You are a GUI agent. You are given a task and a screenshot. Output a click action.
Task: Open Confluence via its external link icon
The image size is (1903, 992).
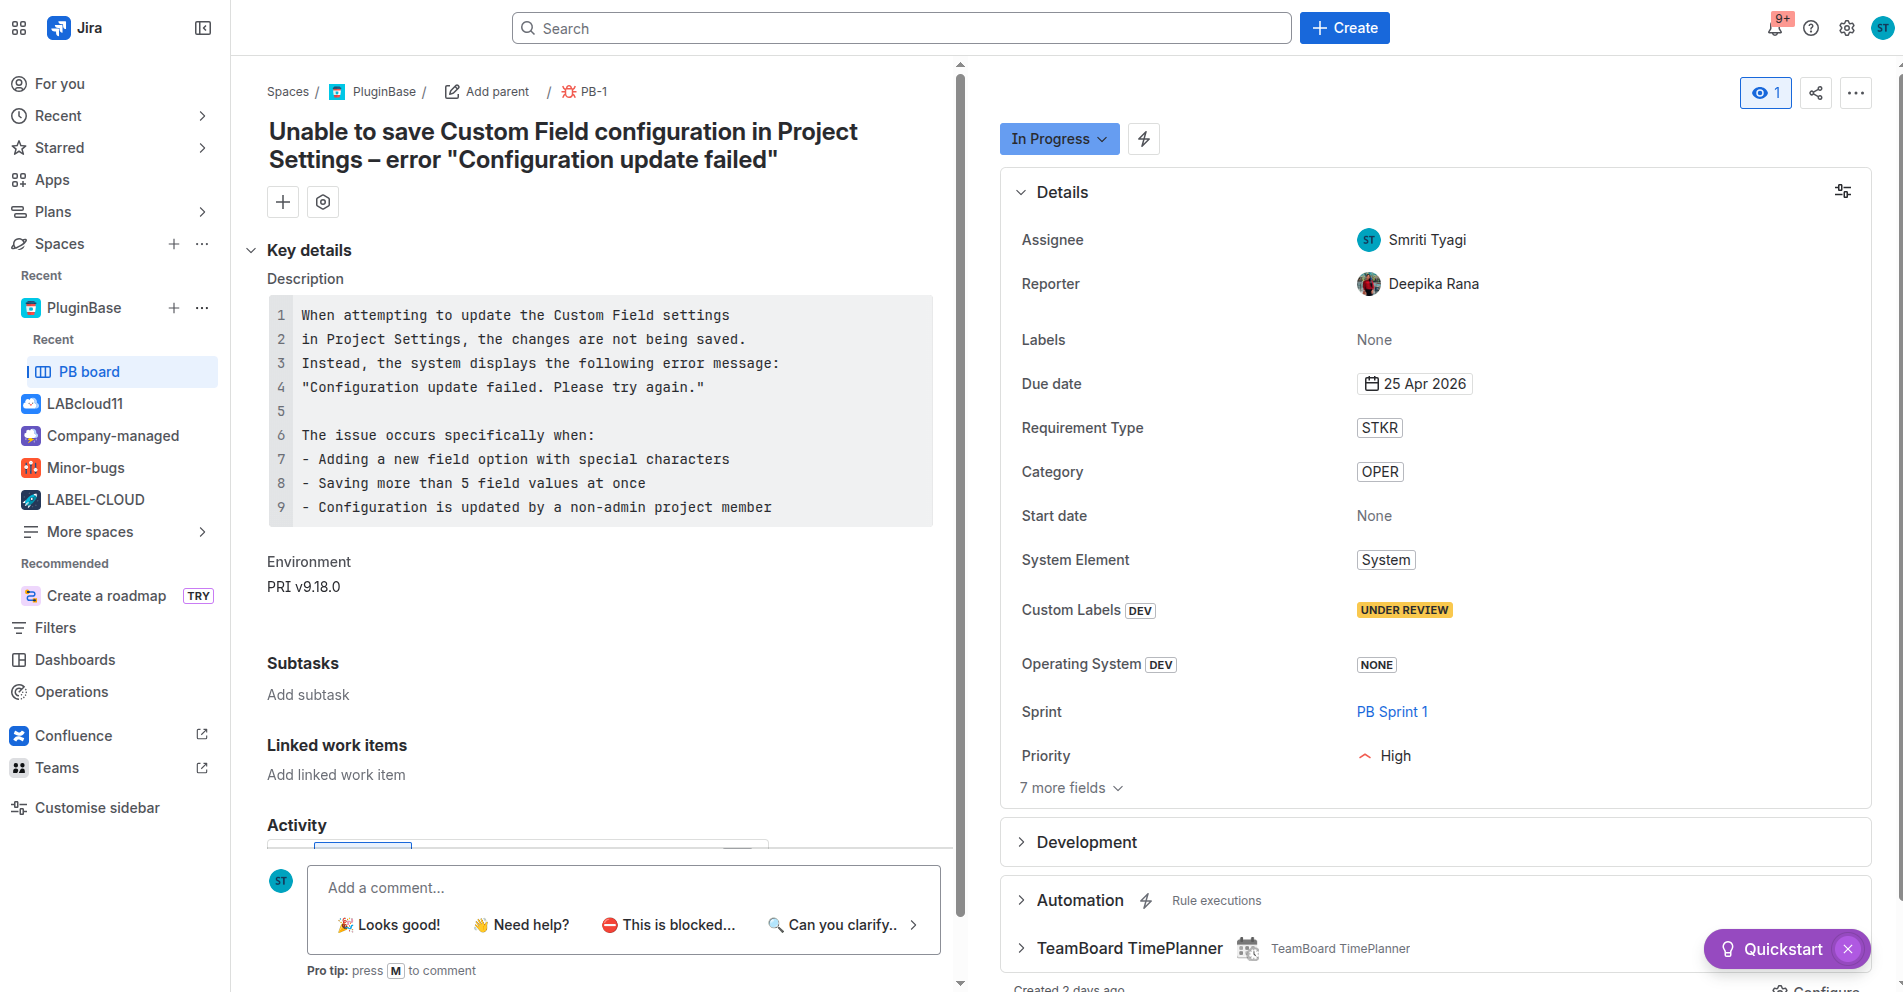tap(202, 735)
